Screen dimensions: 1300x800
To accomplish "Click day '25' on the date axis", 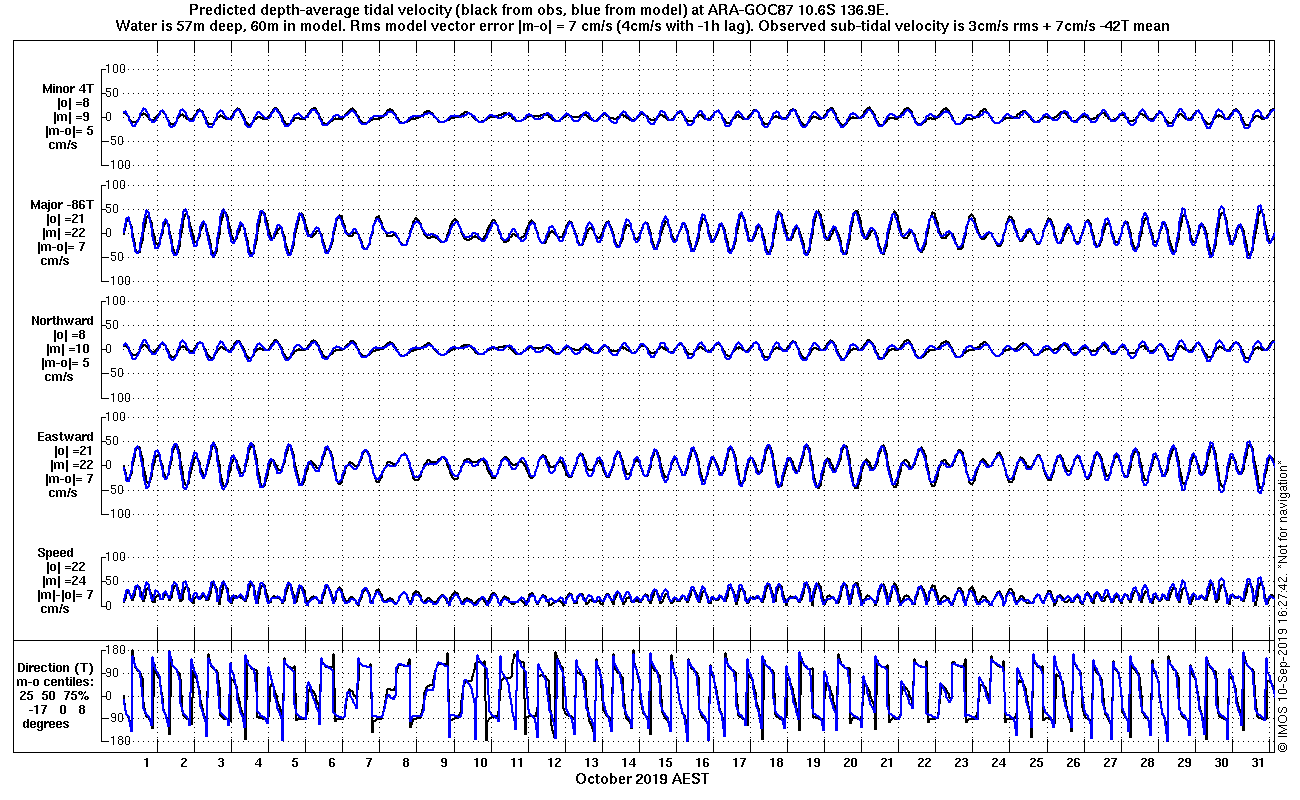I will 1035,763.
